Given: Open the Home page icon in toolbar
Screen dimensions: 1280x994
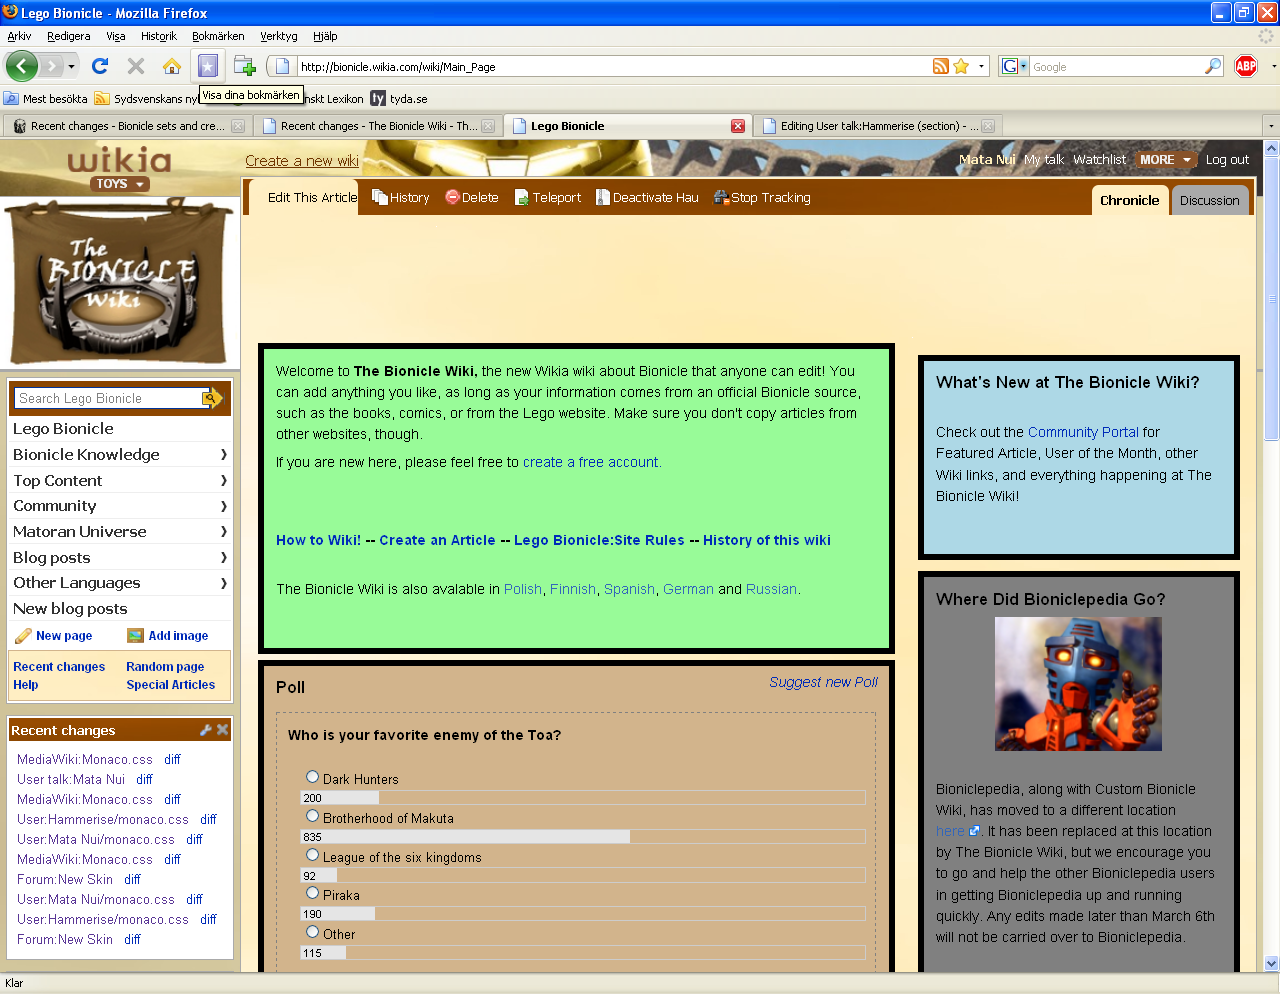Looking at the screenshot, I should click(172, 66).
